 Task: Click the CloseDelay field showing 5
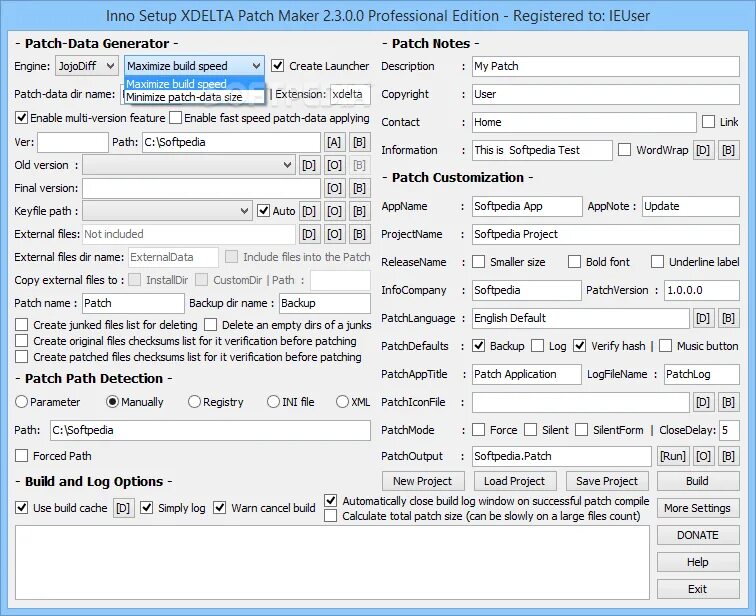(729, 430)
